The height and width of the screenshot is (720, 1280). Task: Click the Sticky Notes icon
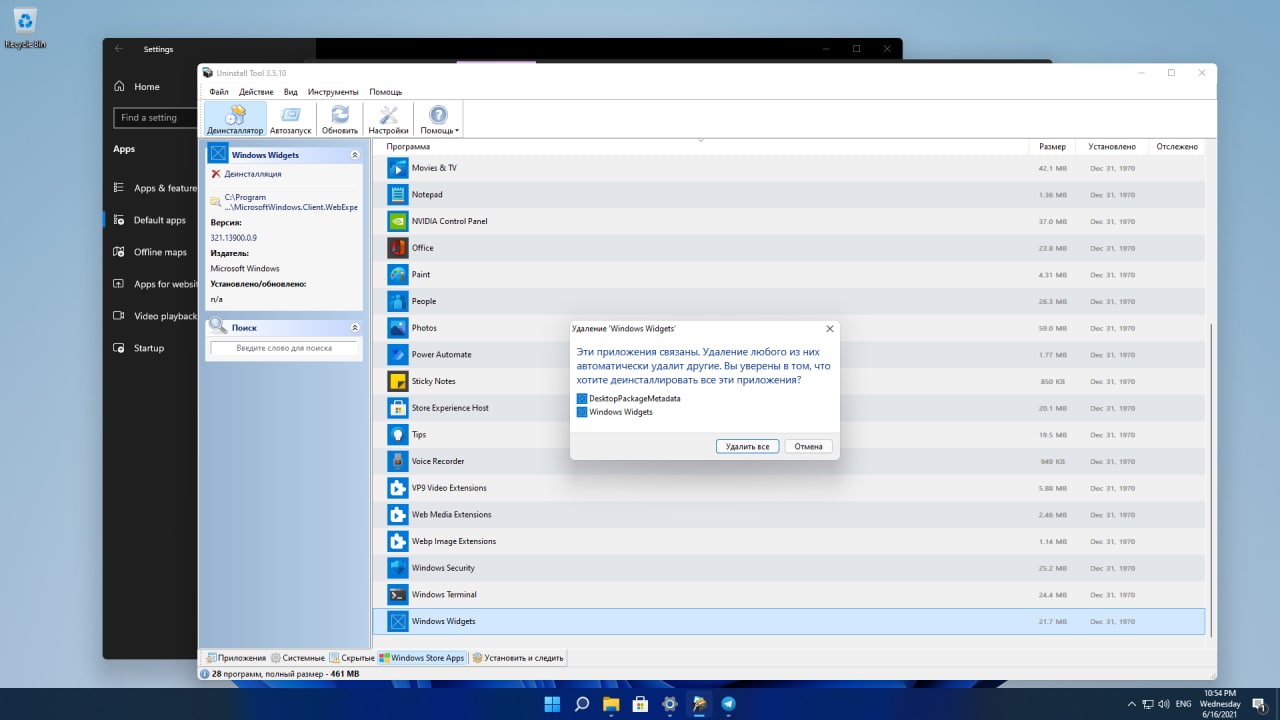coord(397,381)
